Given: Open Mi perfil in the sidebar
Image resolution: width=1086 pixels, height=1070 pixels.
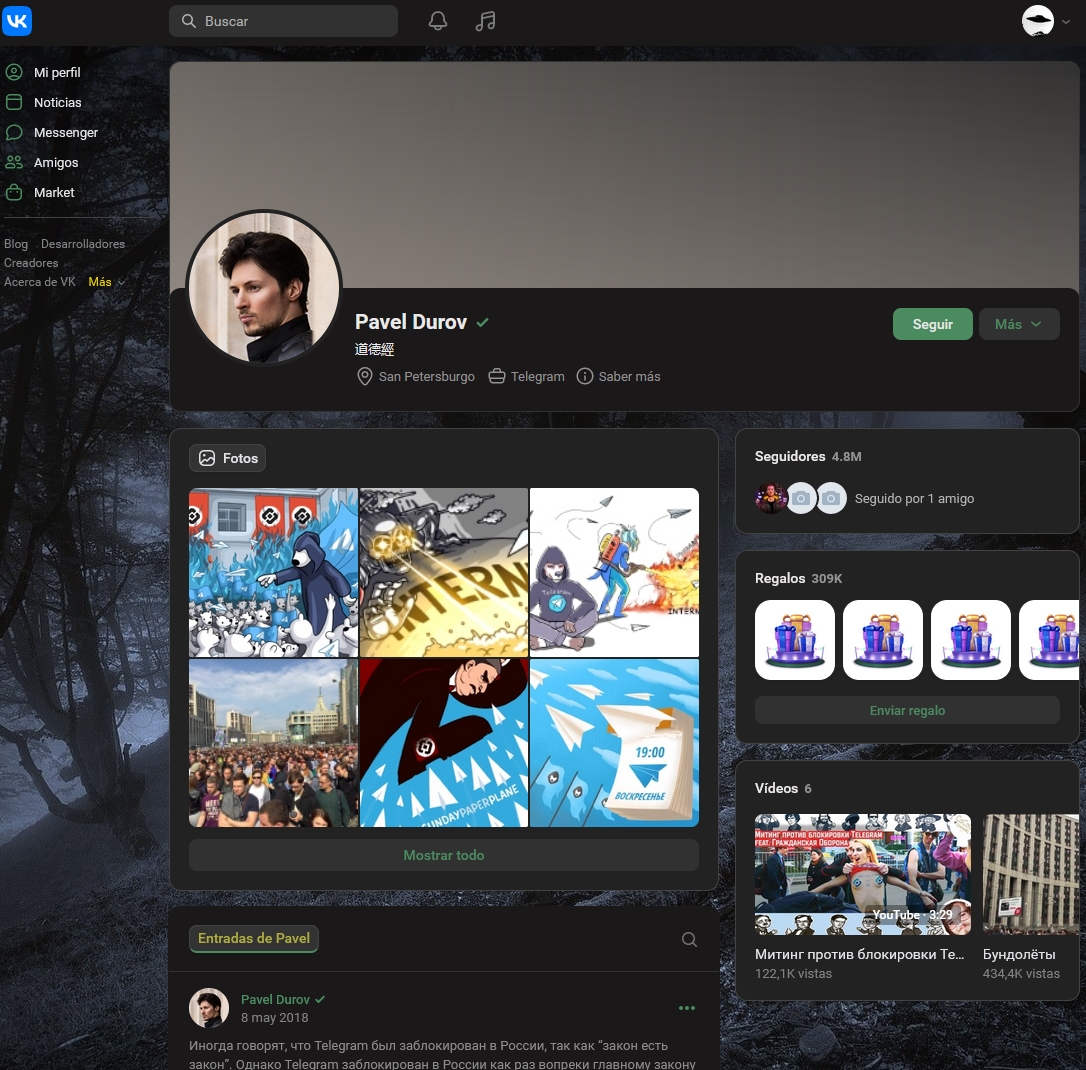Looking at the screenshot, I should [57, 72].
